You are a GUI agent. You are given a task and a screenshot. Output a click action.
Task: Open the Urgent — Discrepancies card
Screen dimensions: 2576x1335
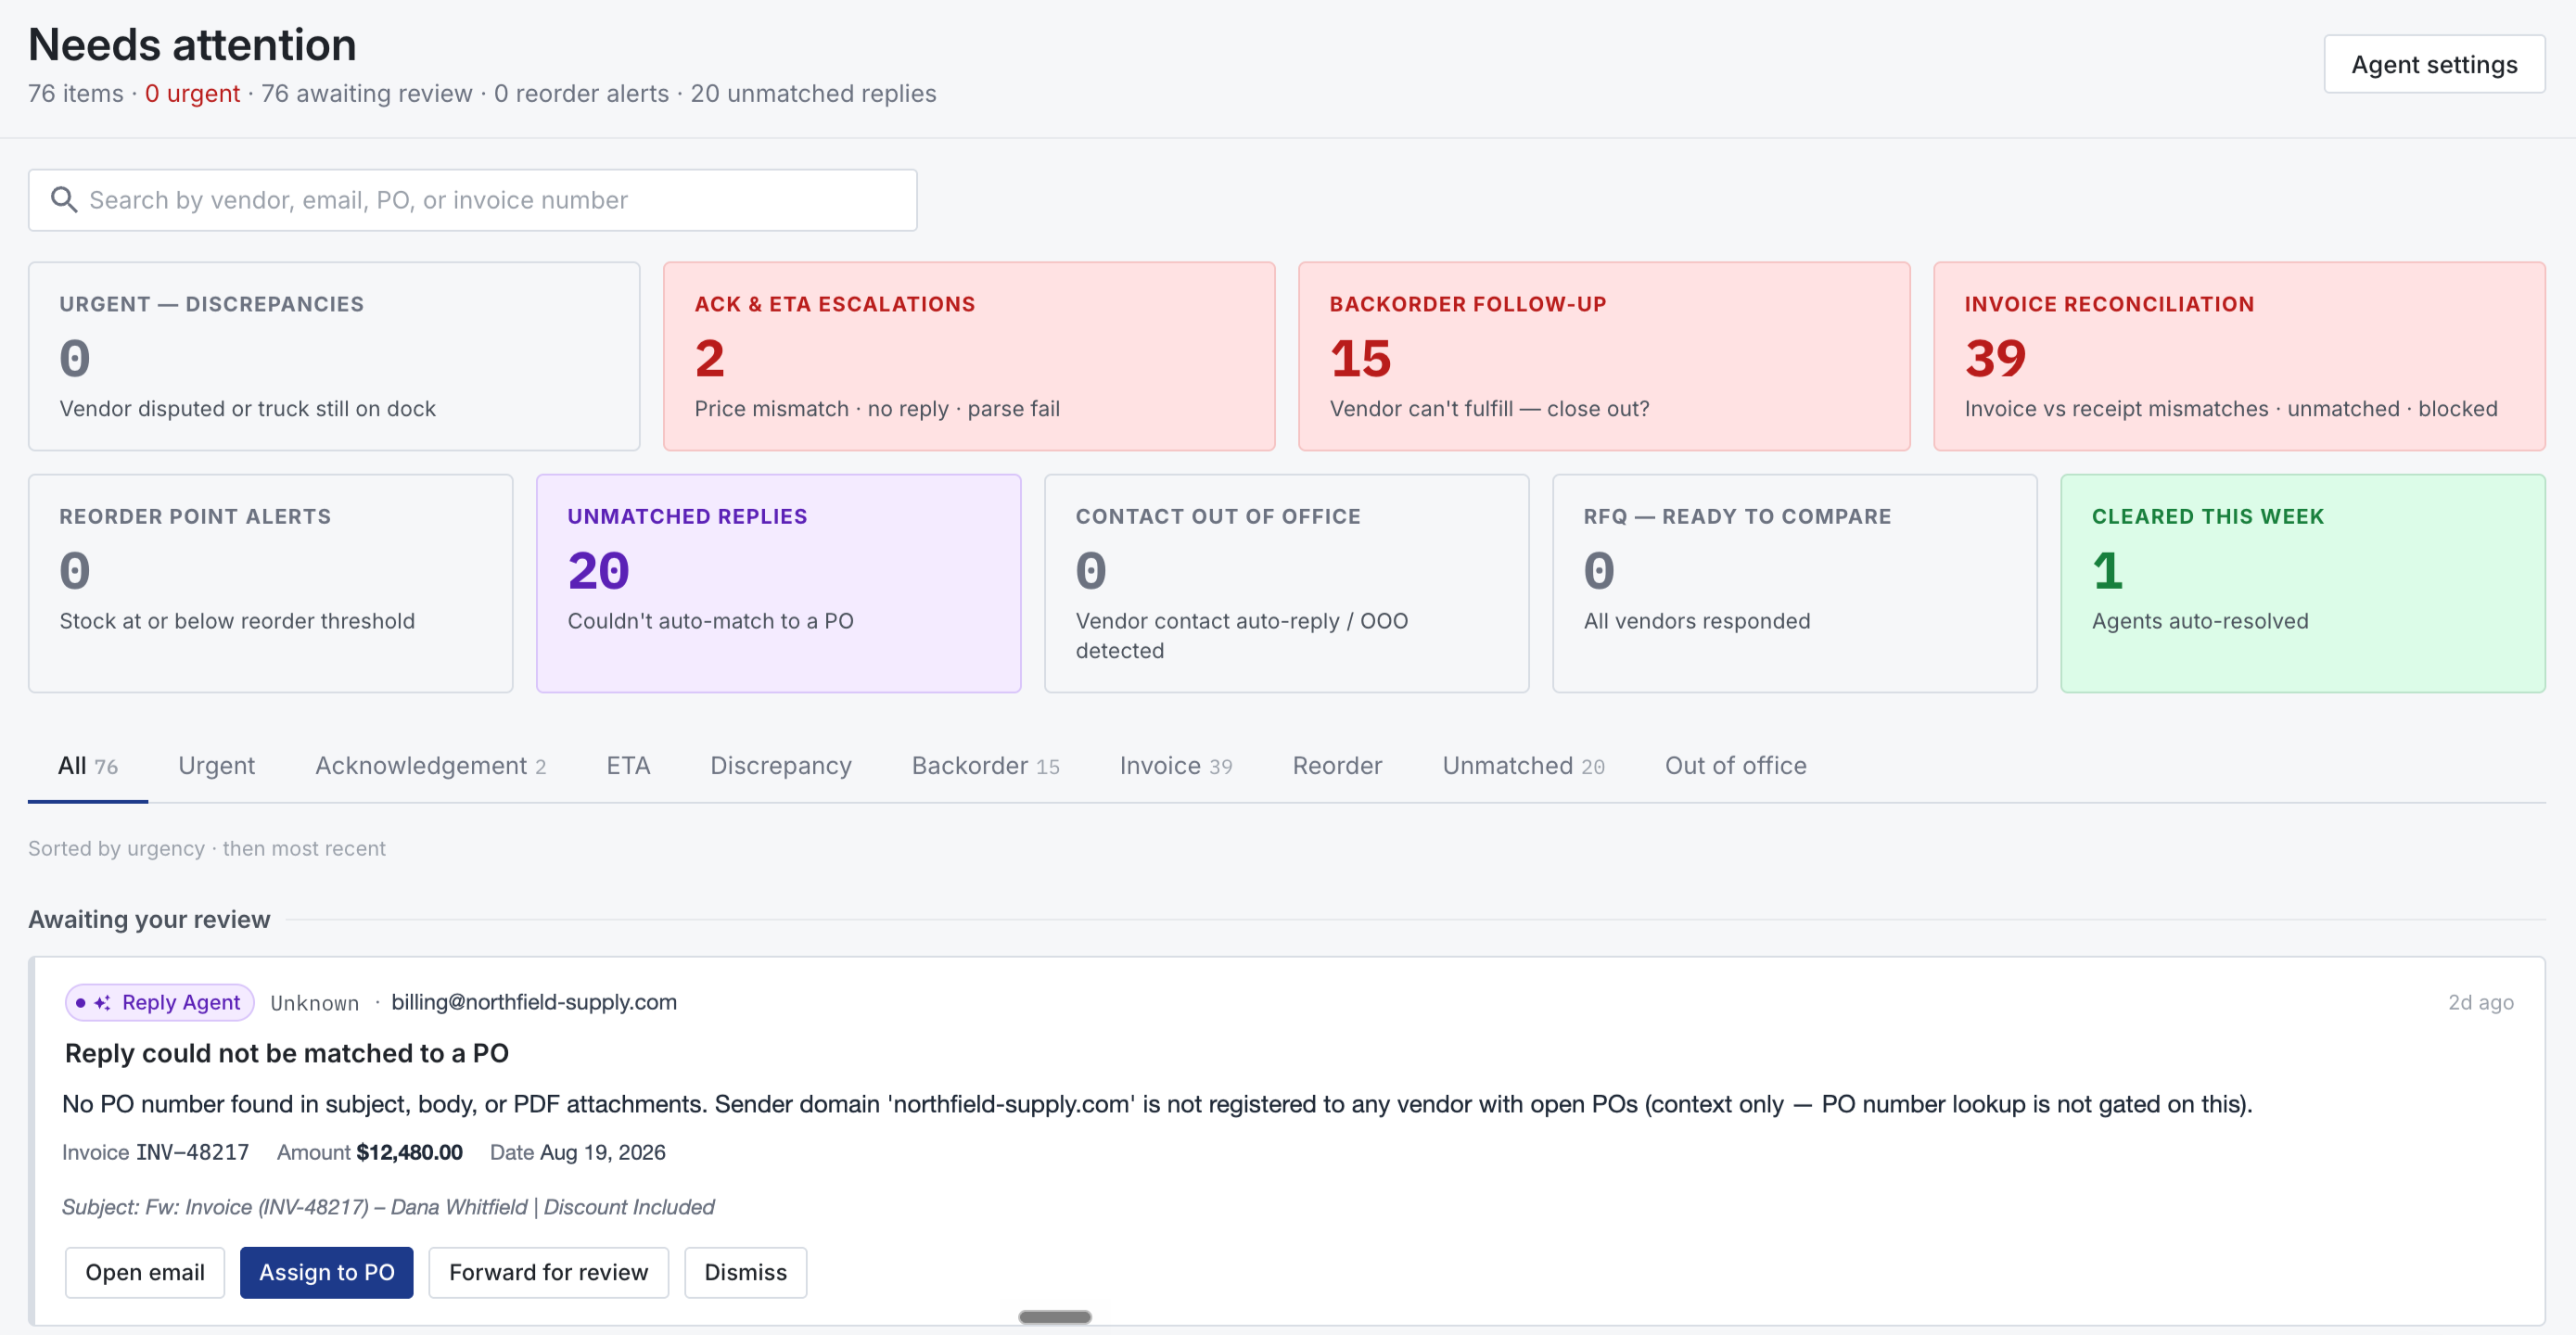(334, 356)
